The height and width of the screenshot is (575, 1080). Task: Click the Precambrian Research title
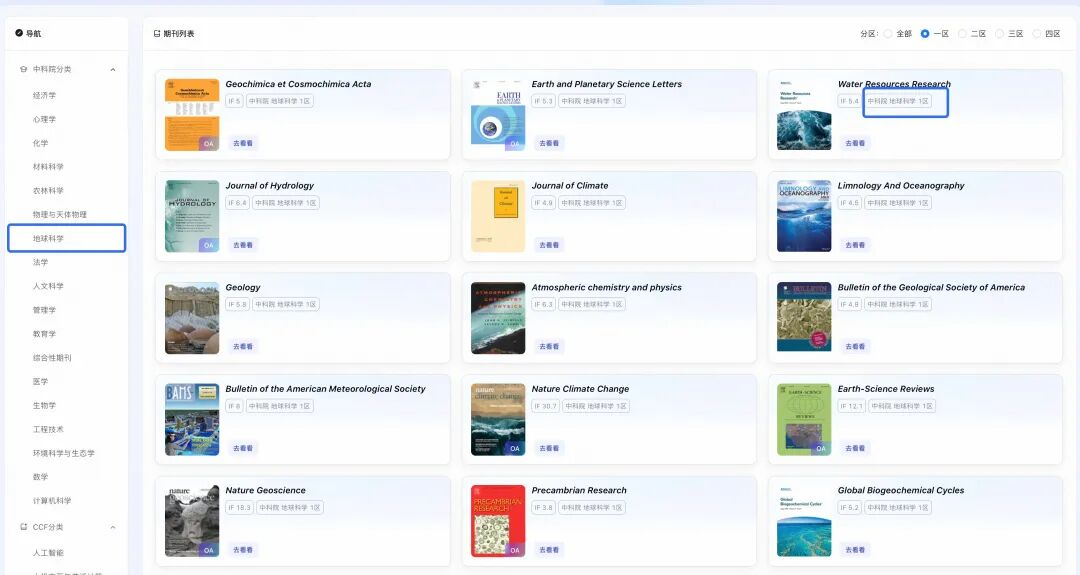[579, 490]
